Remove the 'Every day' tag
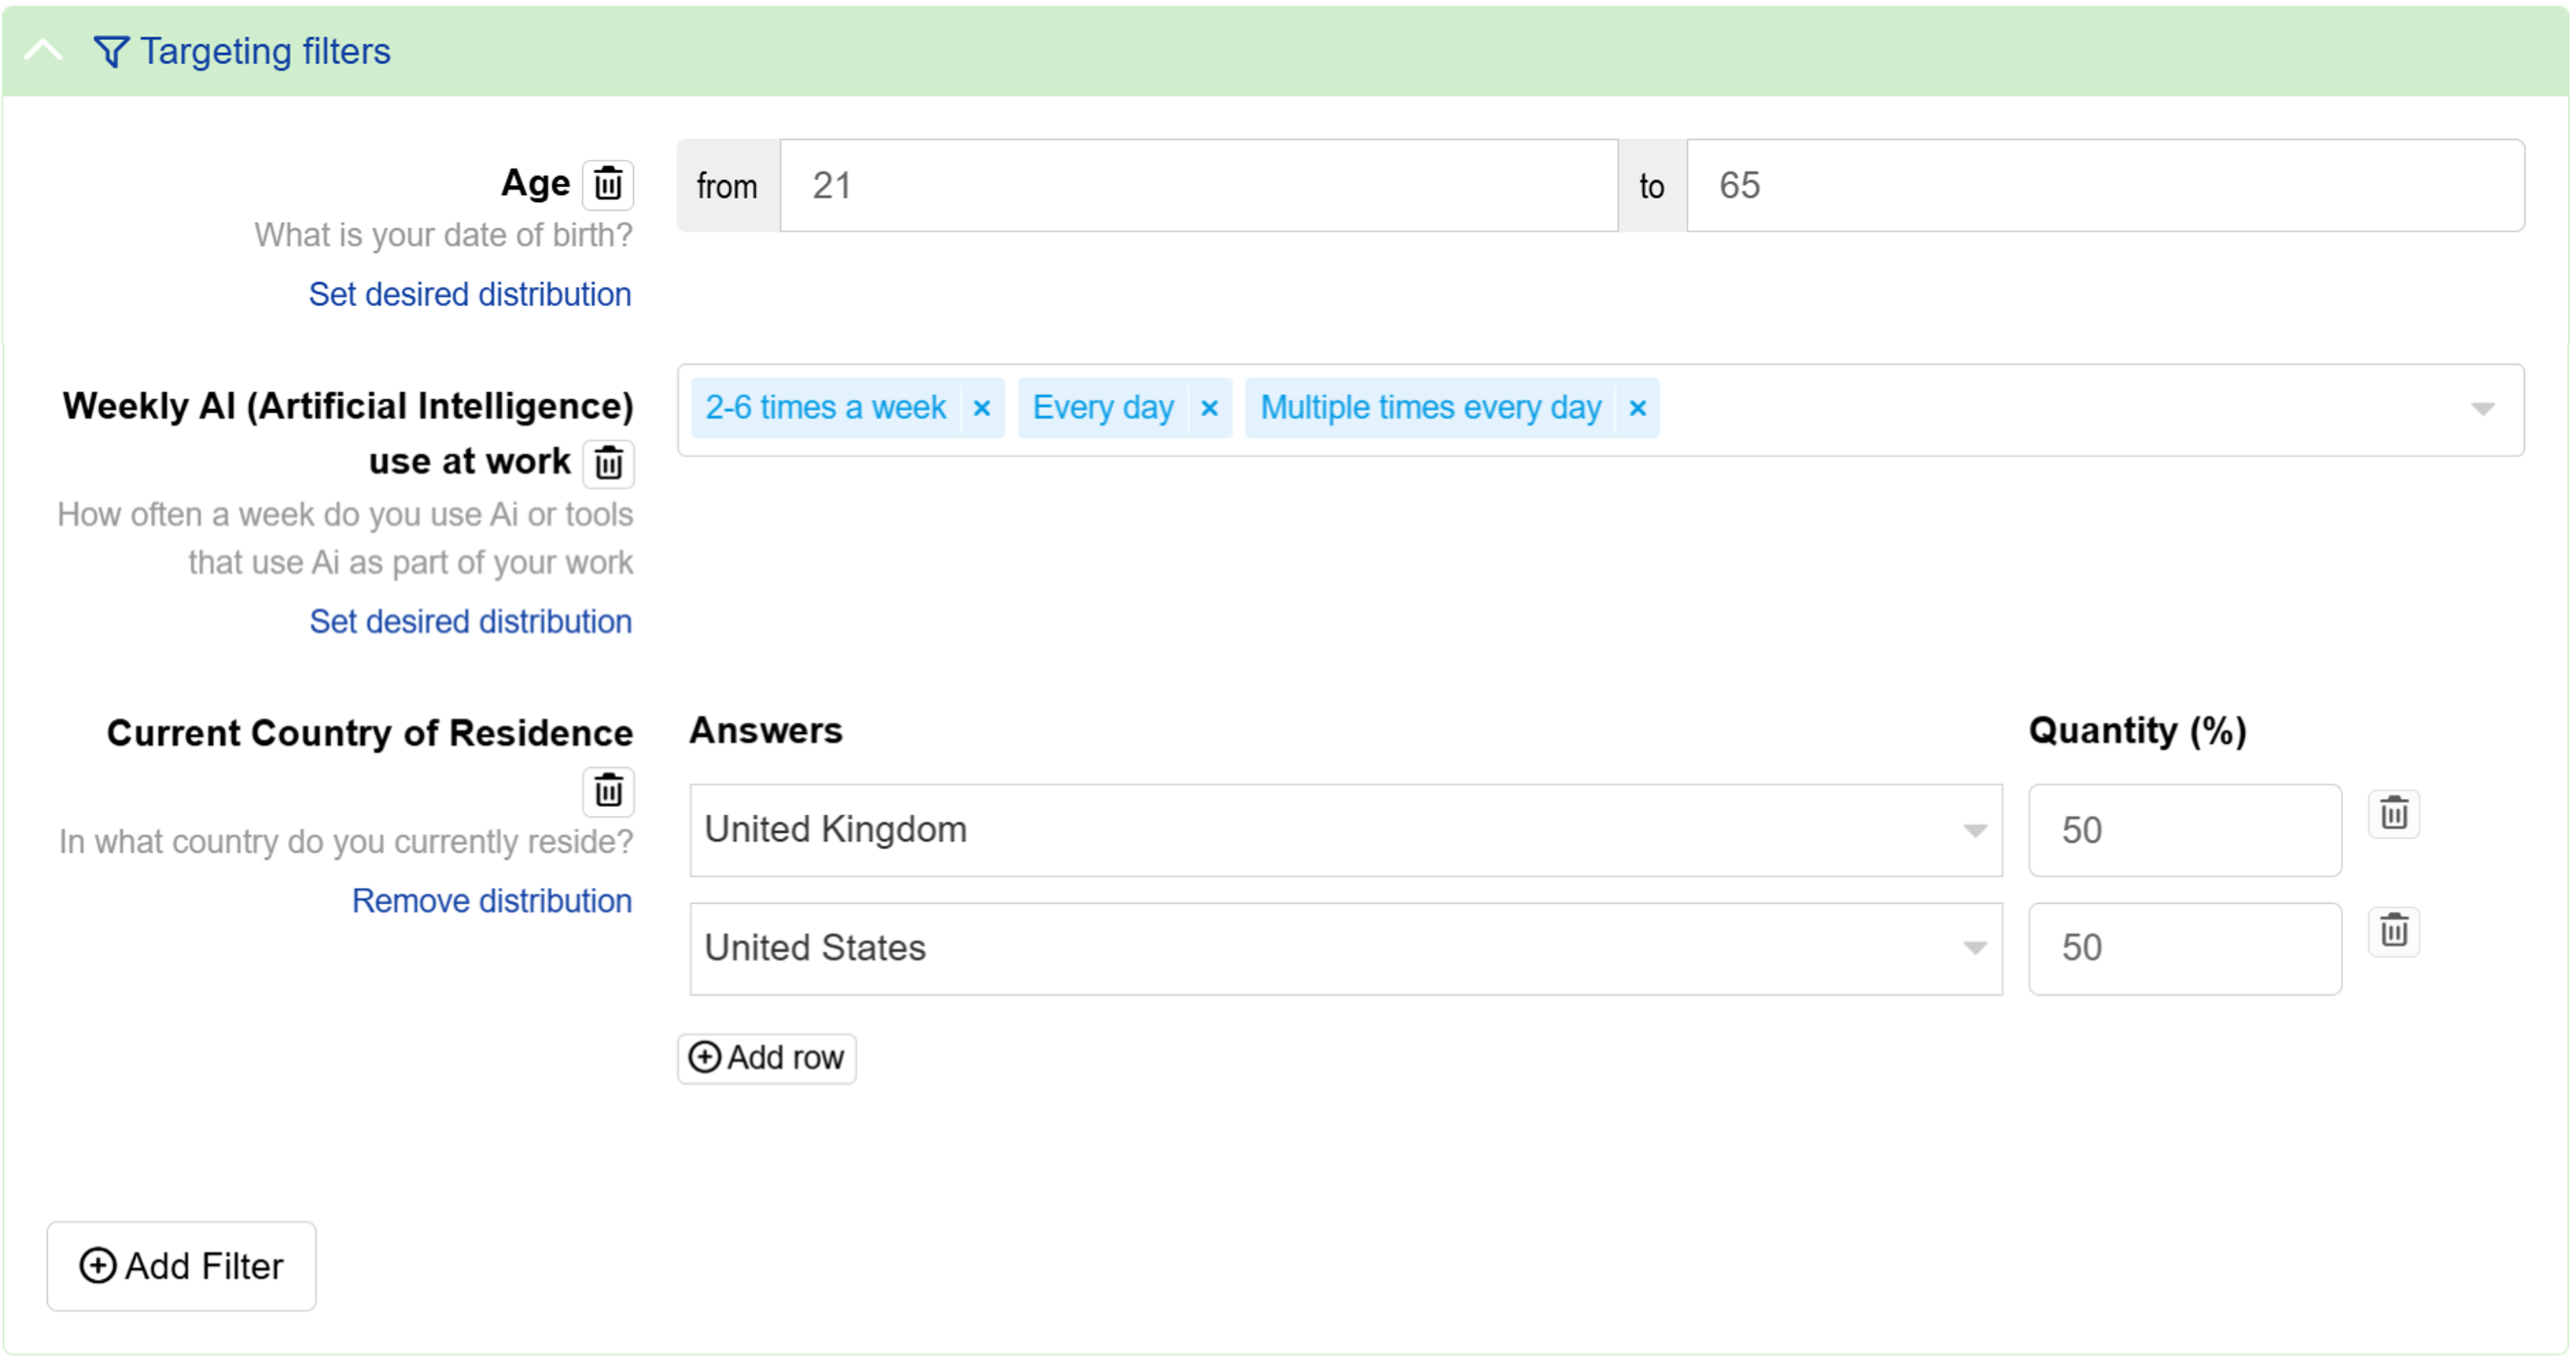Screen dimensions: 2576x1368 tap(1209, 408)
